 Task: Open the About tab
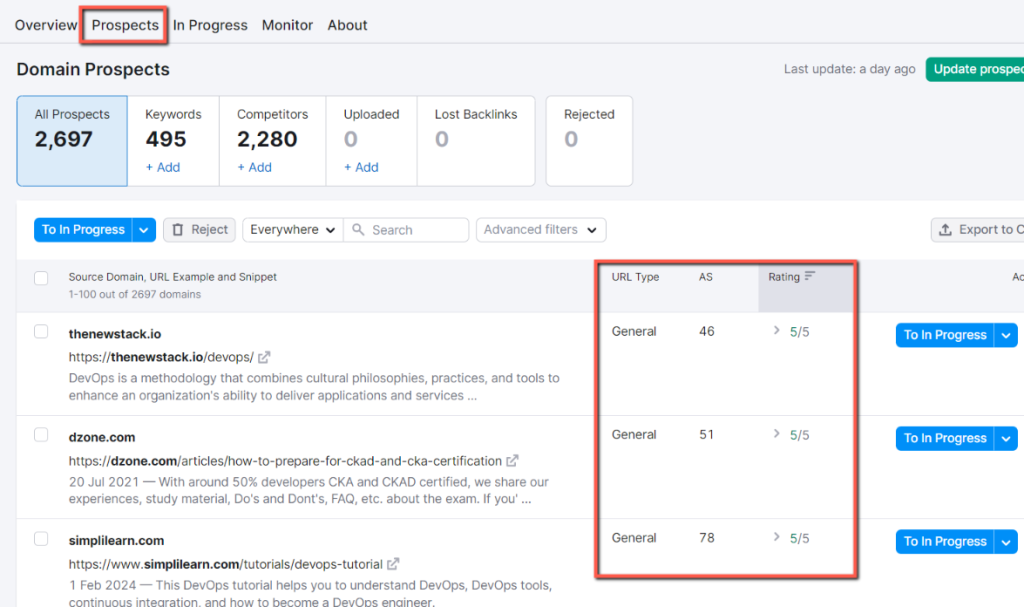coord(347,24)
